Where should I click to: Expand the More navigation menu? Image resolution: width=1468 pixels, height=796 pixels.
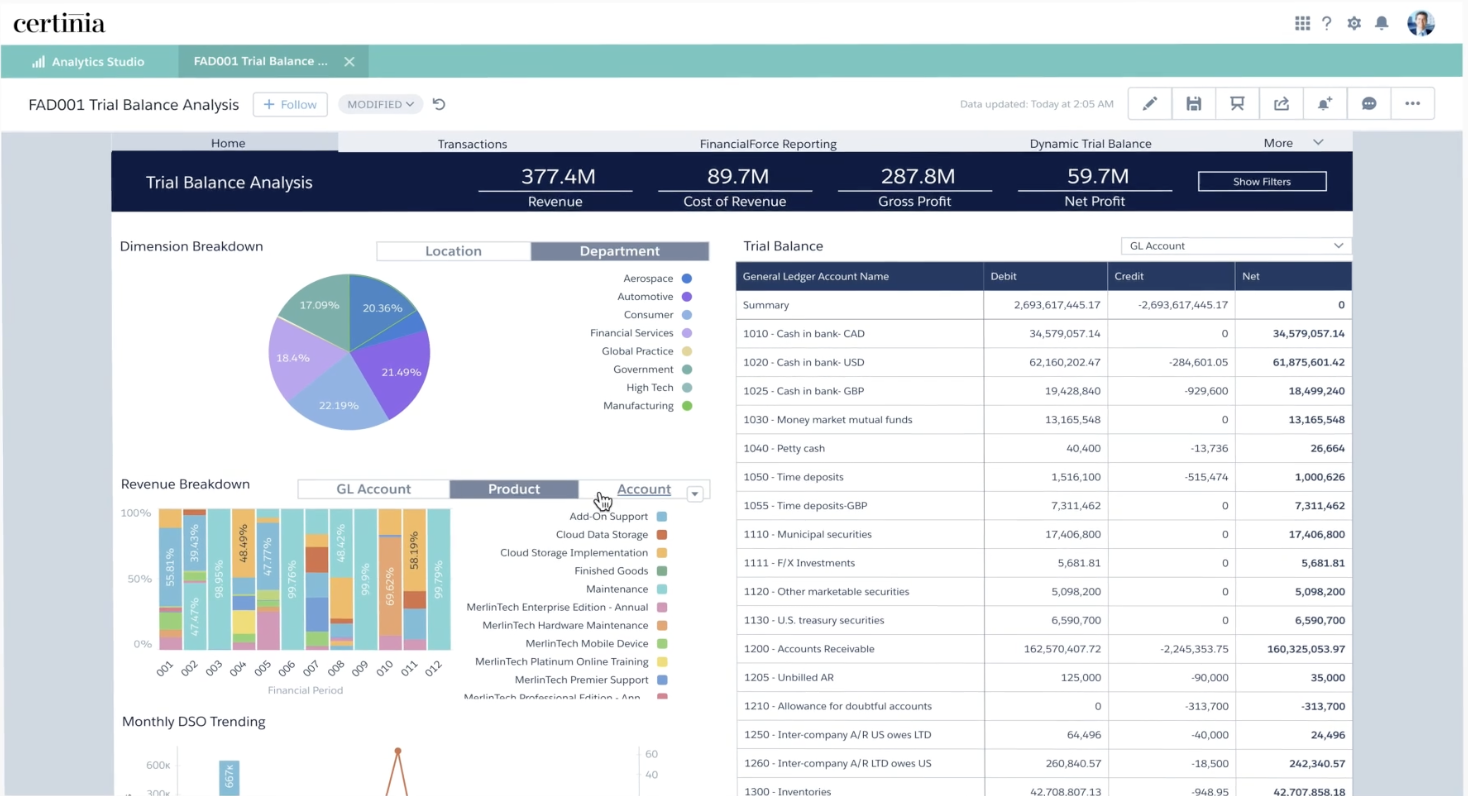(1291, 142)
